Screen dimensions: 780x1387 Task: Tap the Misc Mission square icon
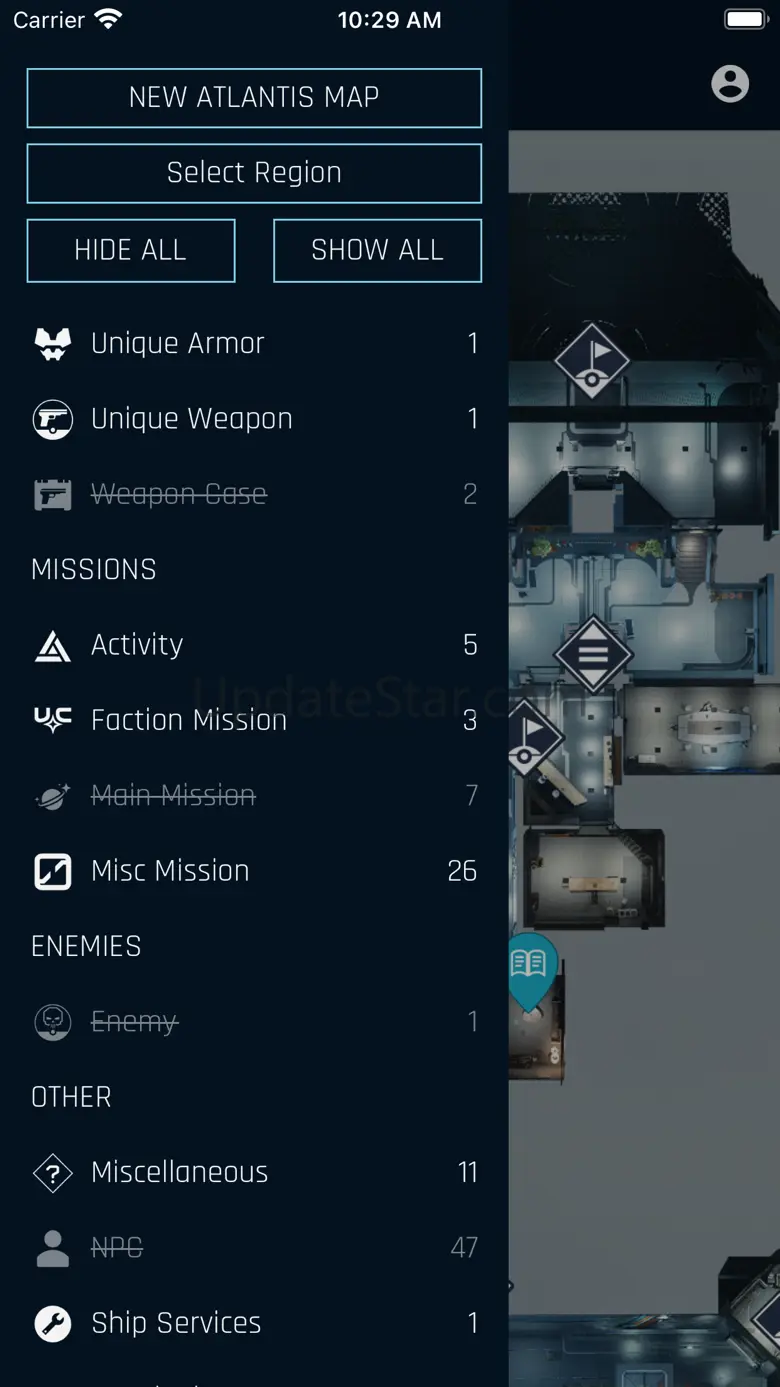pyautogui.click(x=53, y=871)
